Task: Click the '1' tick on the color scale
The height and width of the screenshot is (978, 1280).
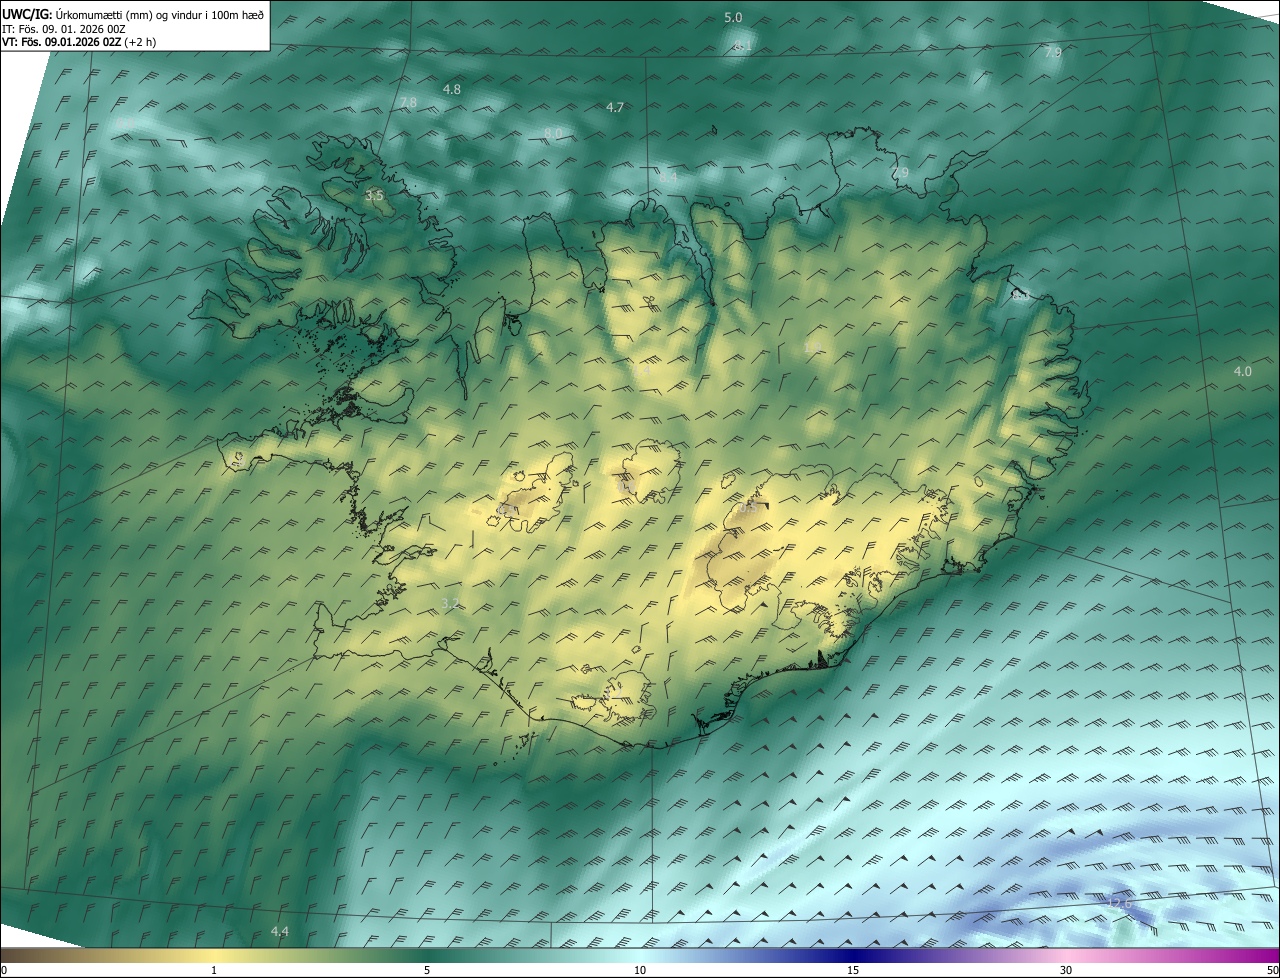Action: [x=214, y=970]
